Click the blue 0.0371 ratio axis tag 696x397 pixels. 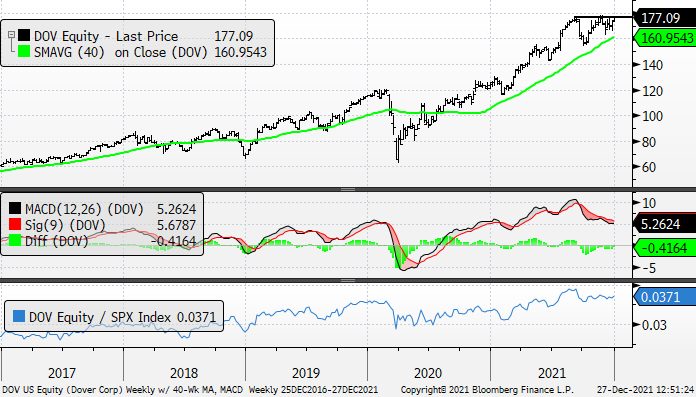[x=664, y=296]
